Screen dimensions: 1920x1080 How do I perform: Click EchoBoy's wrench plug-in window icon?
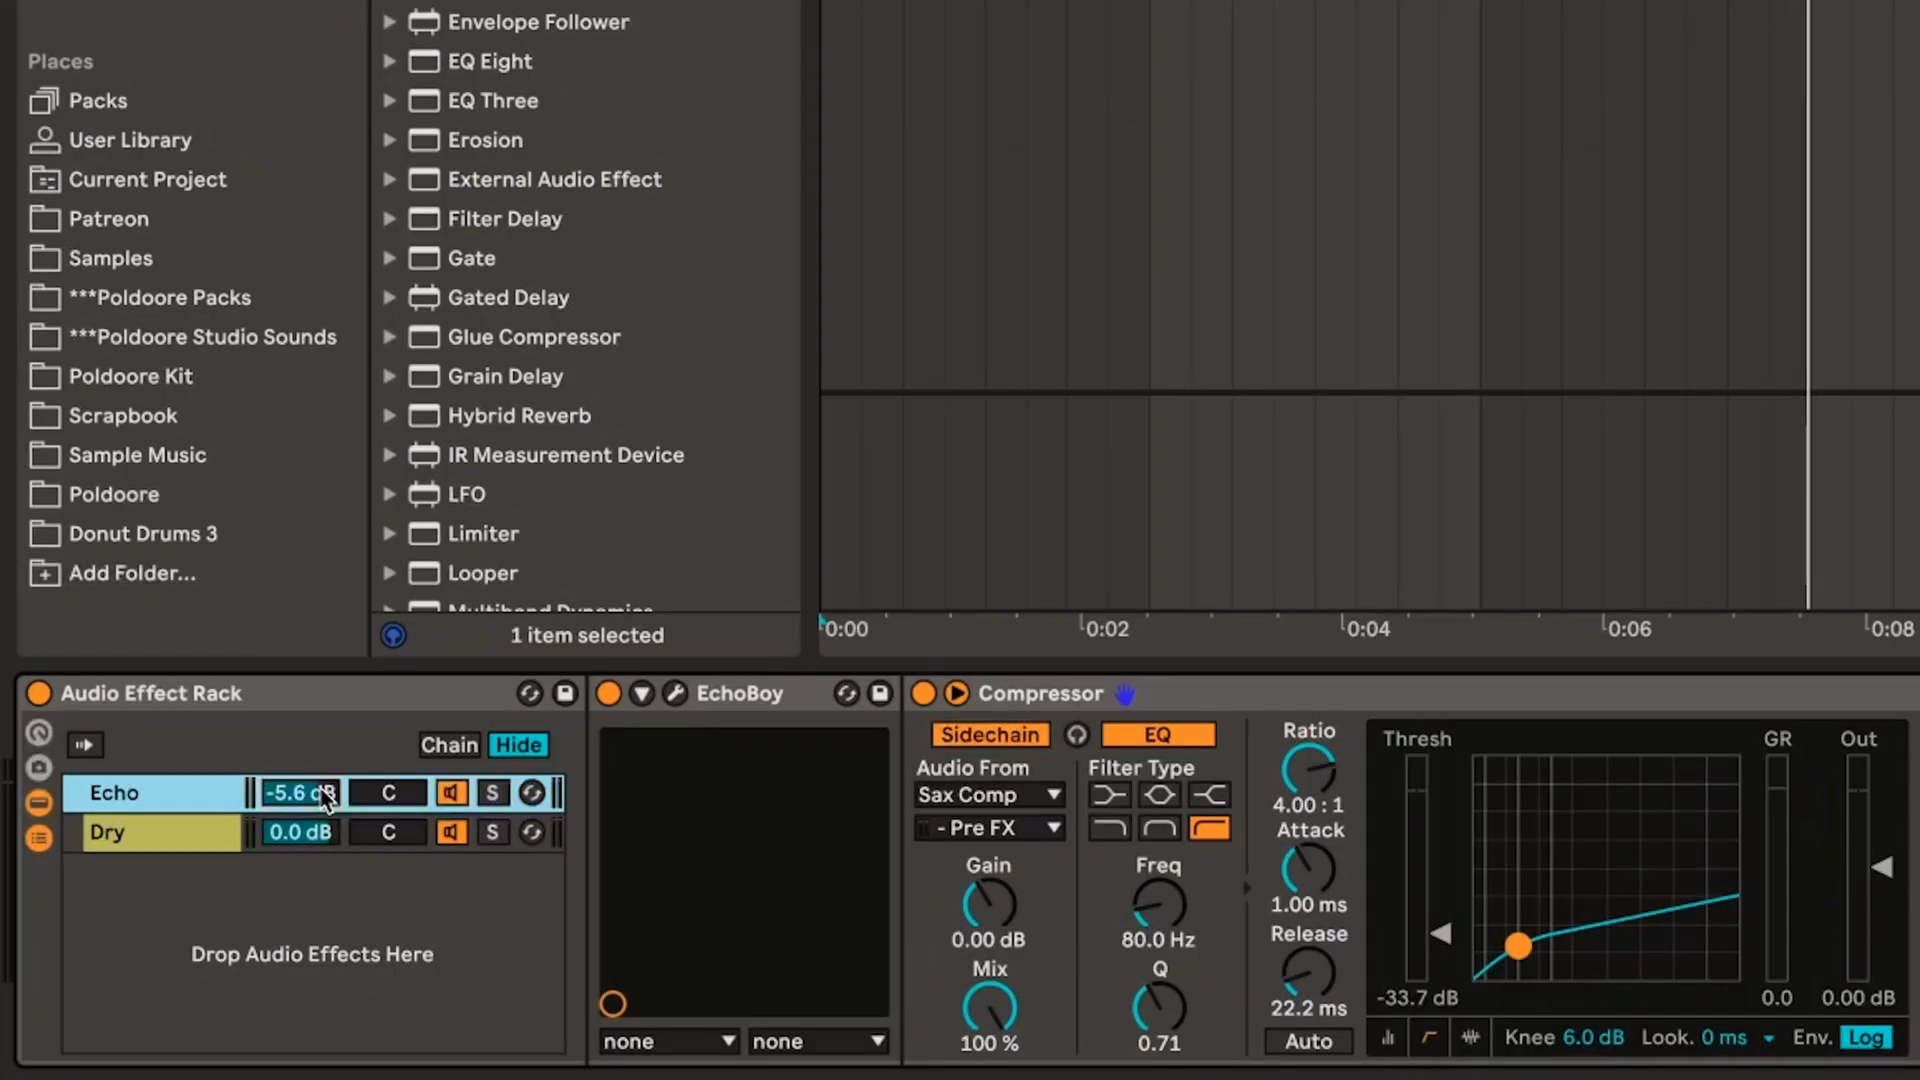[675, 693]
